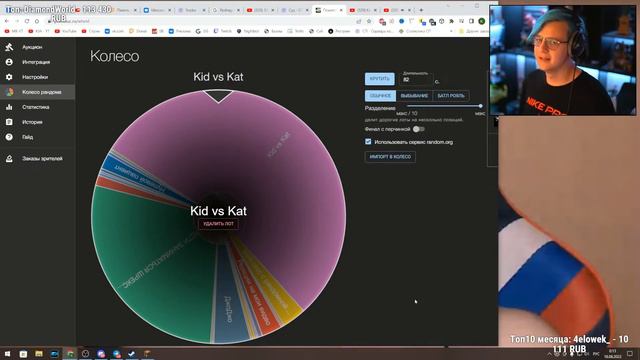
Task: Click the 'Импорт в колесо' button
Action: point(390,157)
